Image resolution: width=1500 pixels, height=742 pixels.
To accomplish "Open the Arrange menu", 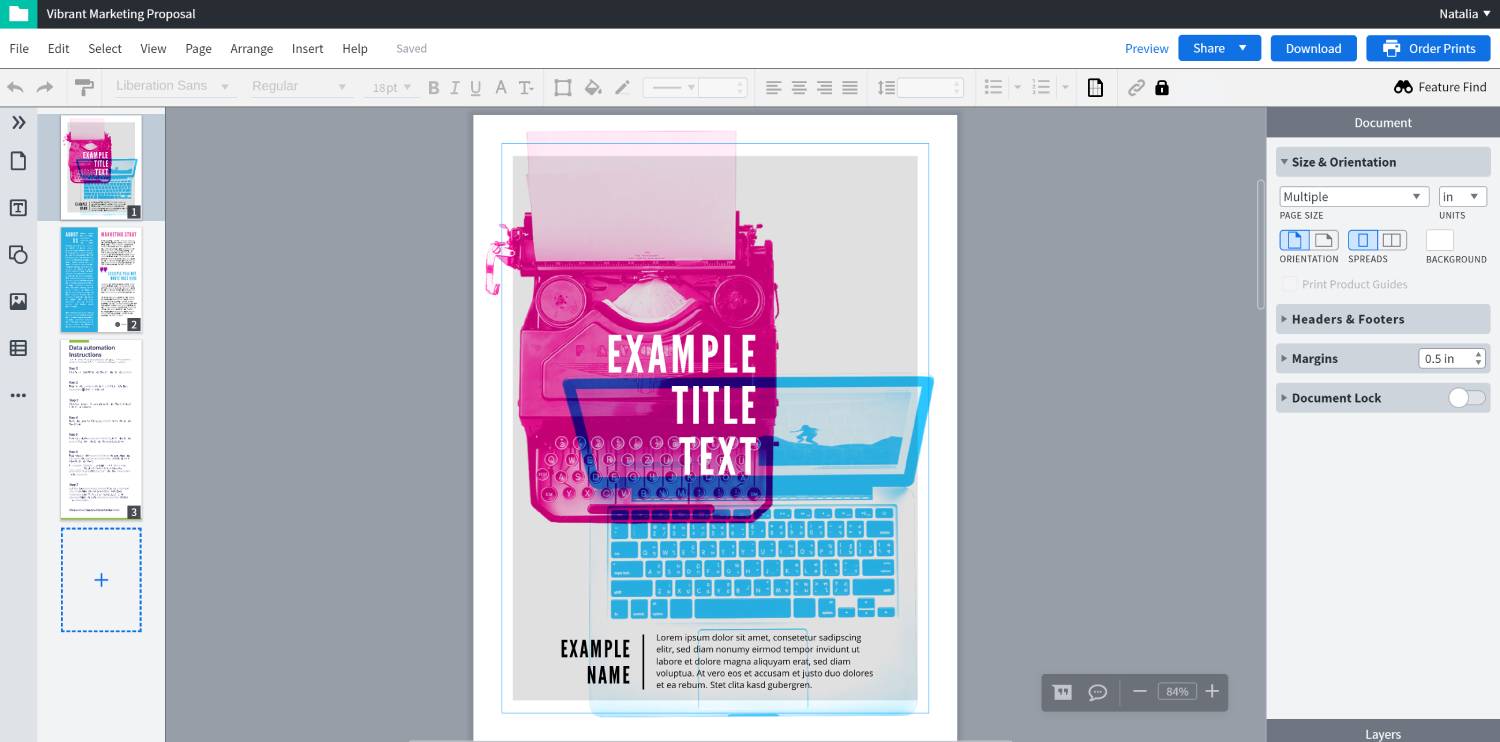I will (251, 48).
